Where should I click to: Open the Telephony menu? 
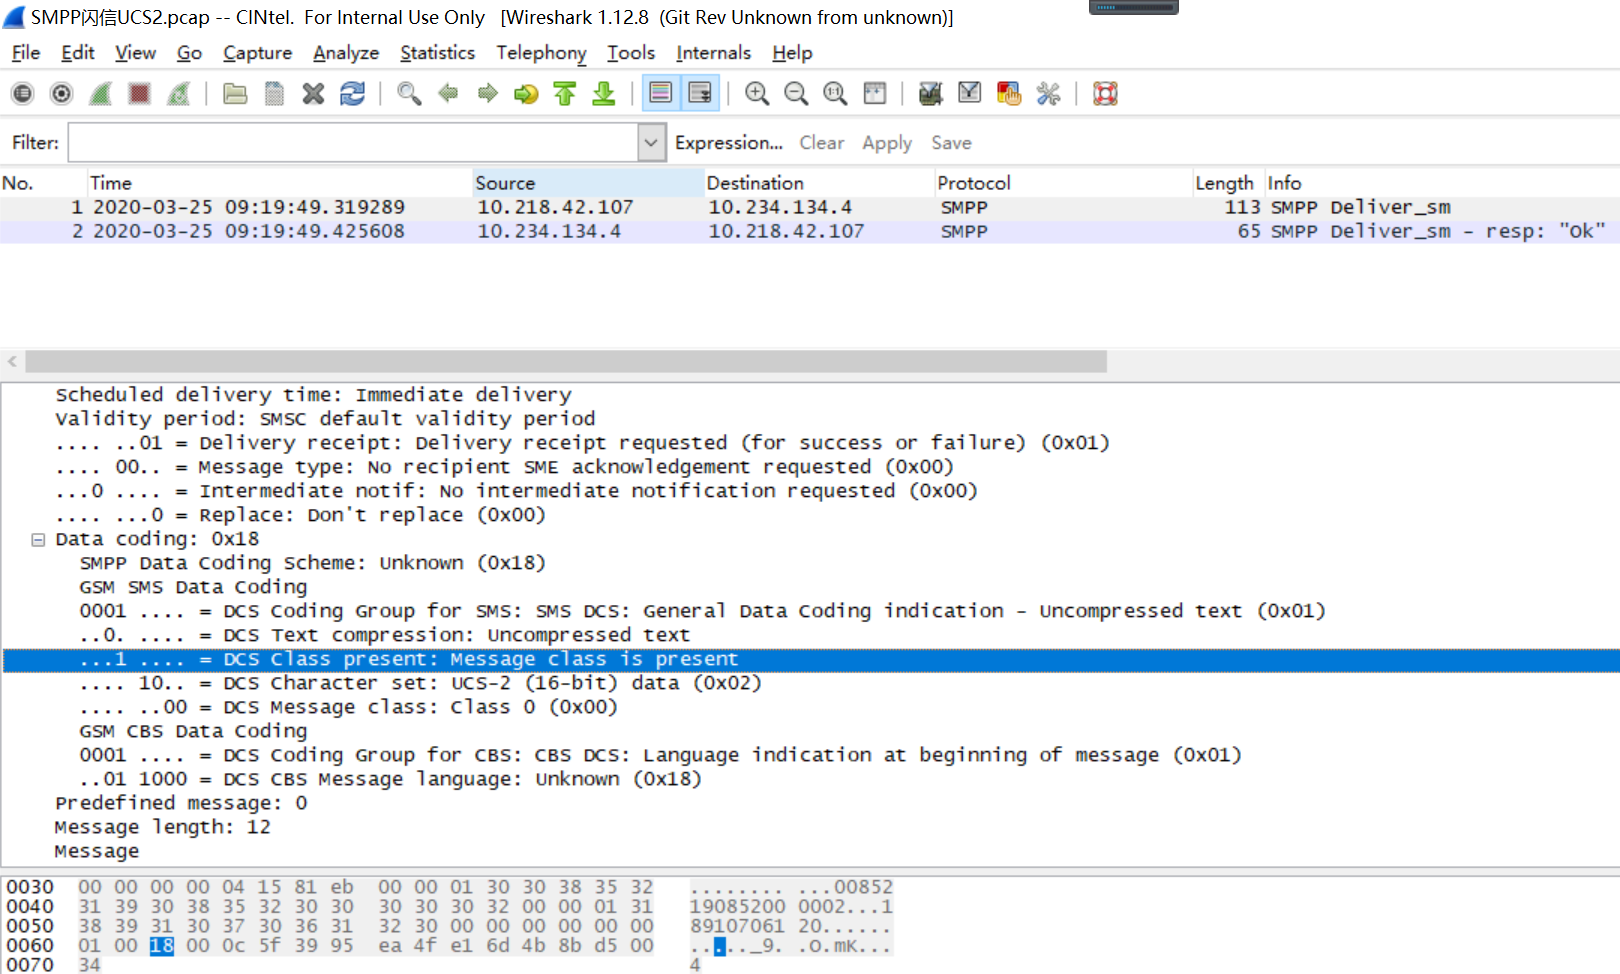tap(541, 53)
